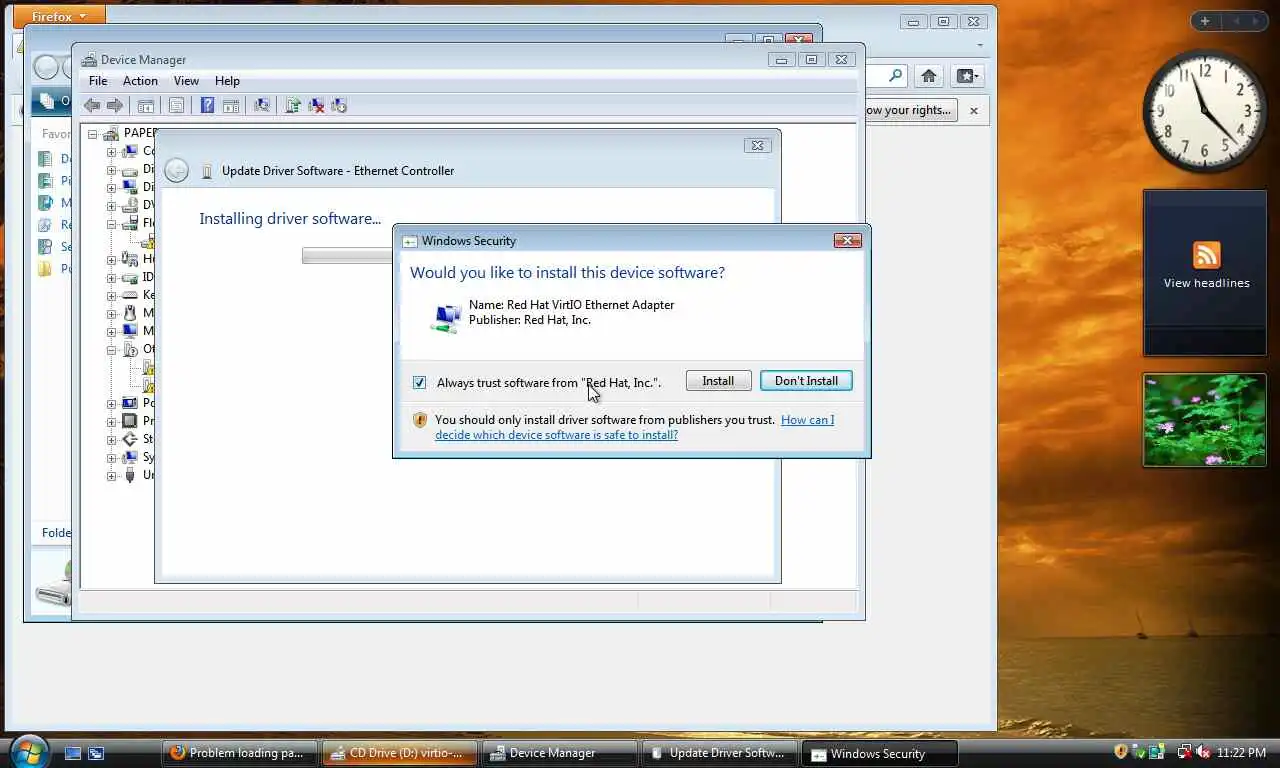Expand the Processors category node
This screenshot has height=768, width=1280.
(x=111, y=422)
